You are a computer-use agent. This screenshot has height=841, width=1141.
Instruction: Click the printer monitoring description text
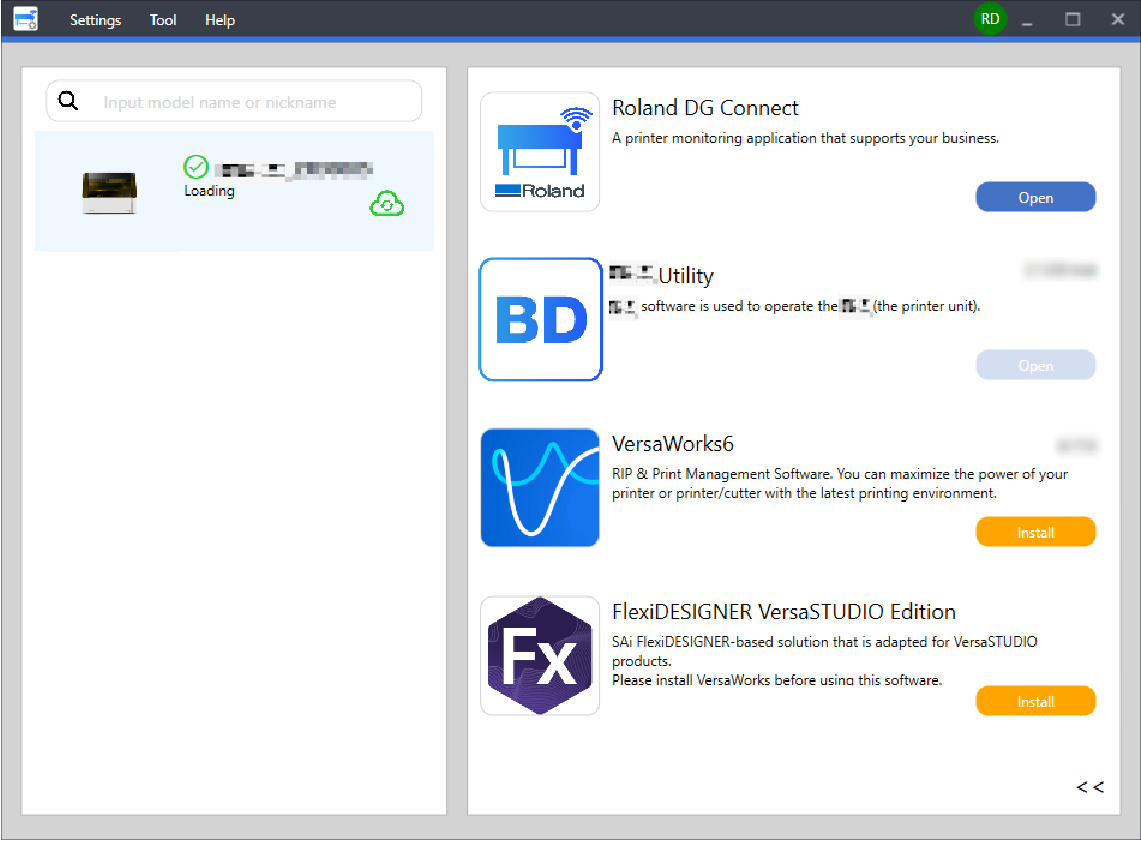[x=806, y=138]
